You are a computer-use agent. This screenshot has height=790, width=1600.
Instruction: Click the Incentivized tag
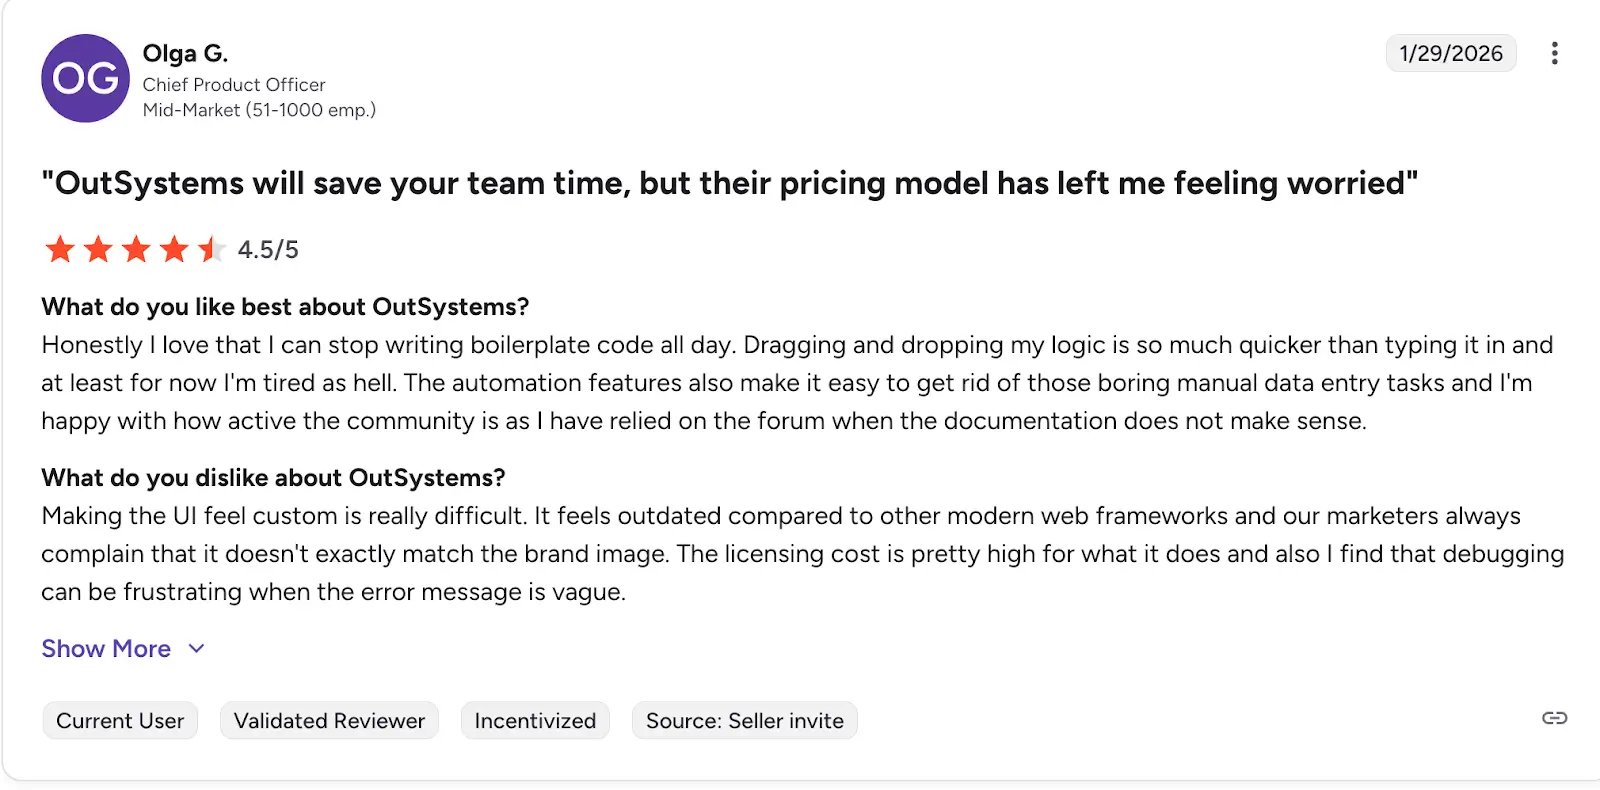point(535,721)
